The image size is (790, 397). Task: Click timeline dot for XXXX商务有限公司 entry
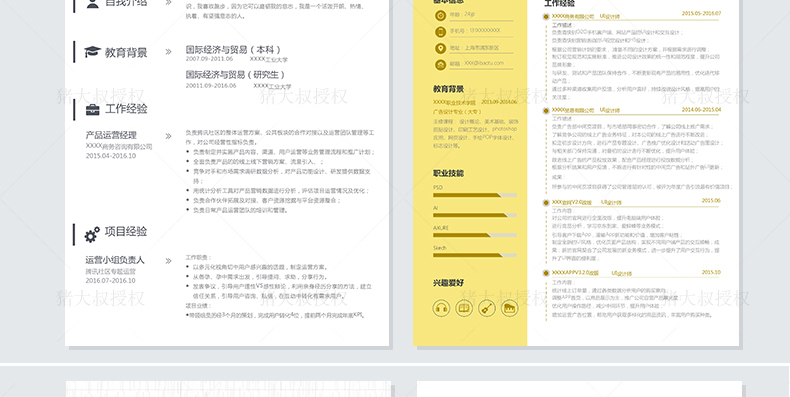click(x=546, y=17)
